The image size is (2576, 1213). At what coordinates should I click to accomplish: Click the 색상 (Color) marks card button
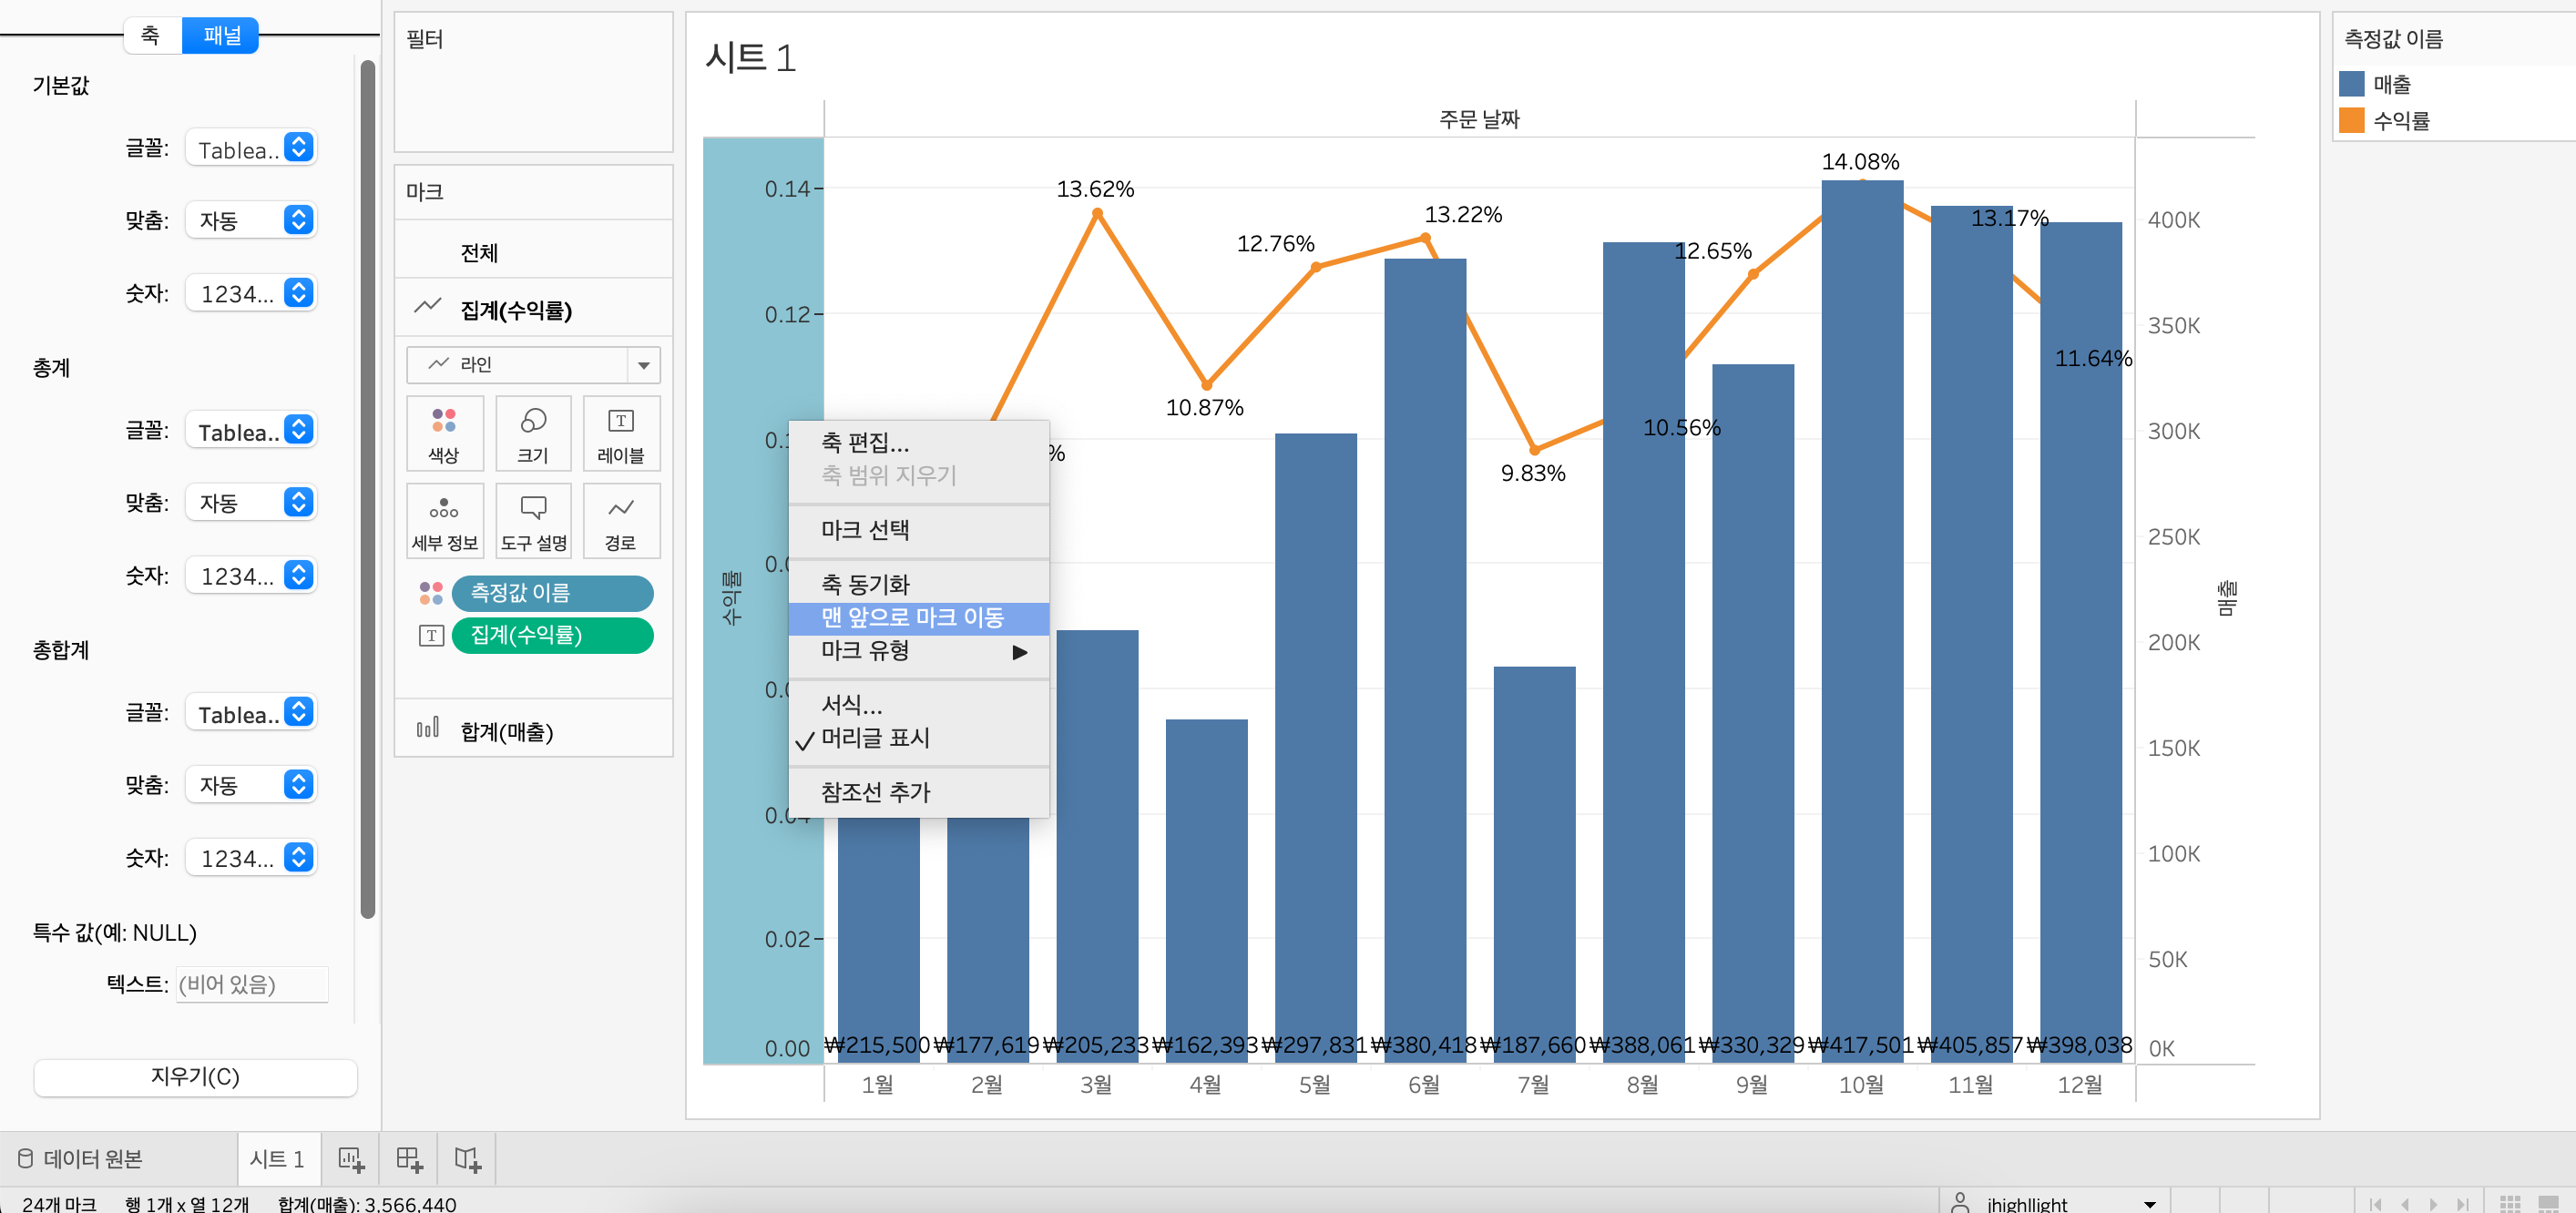pos(444,433)
